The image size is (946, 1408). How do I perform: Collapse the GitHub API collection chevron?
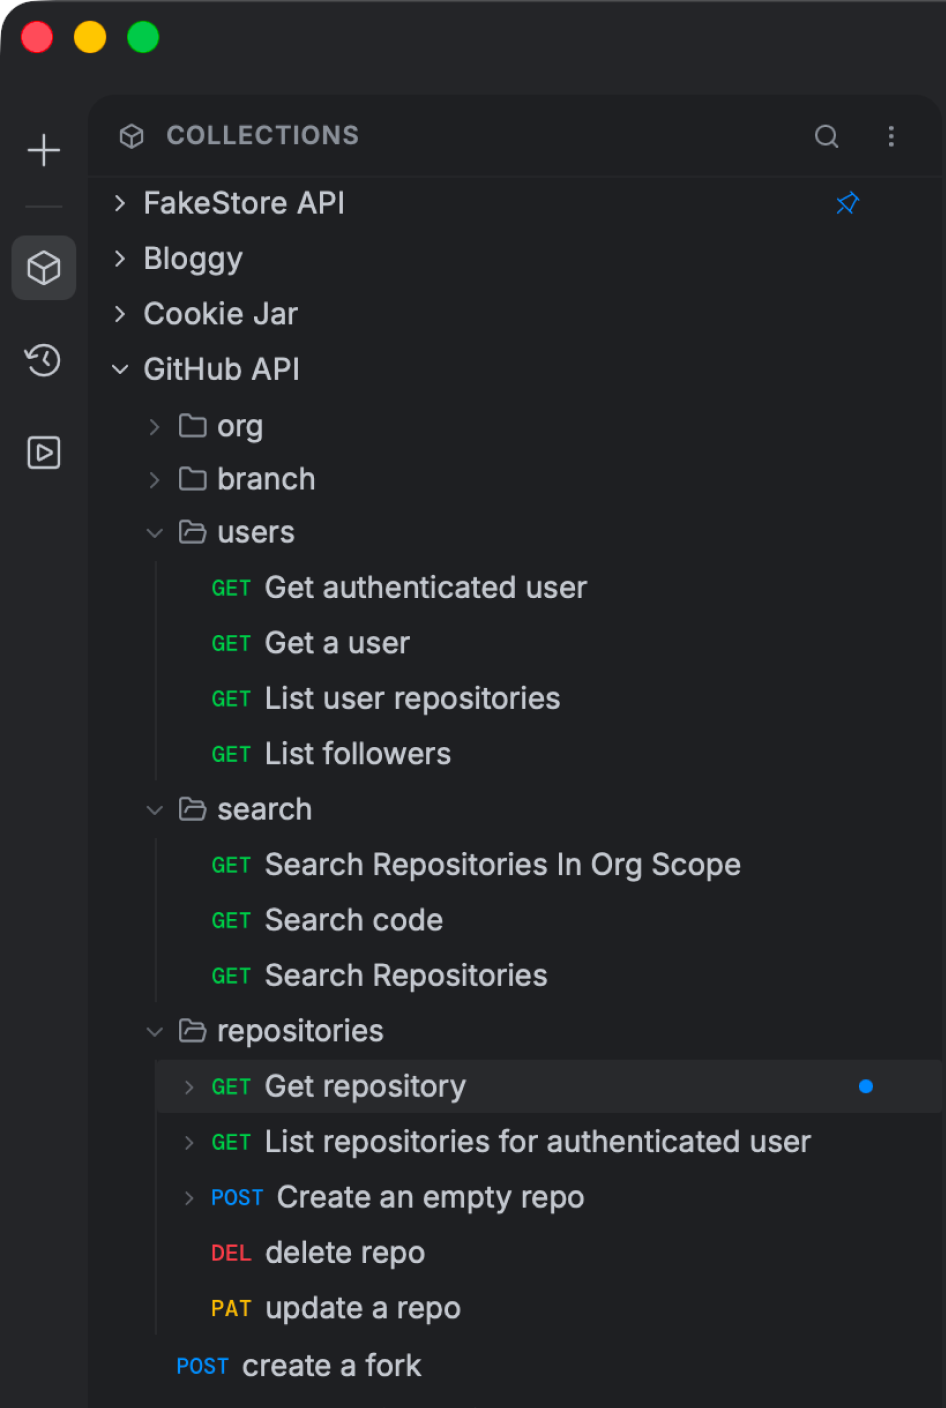click(120, 369)
